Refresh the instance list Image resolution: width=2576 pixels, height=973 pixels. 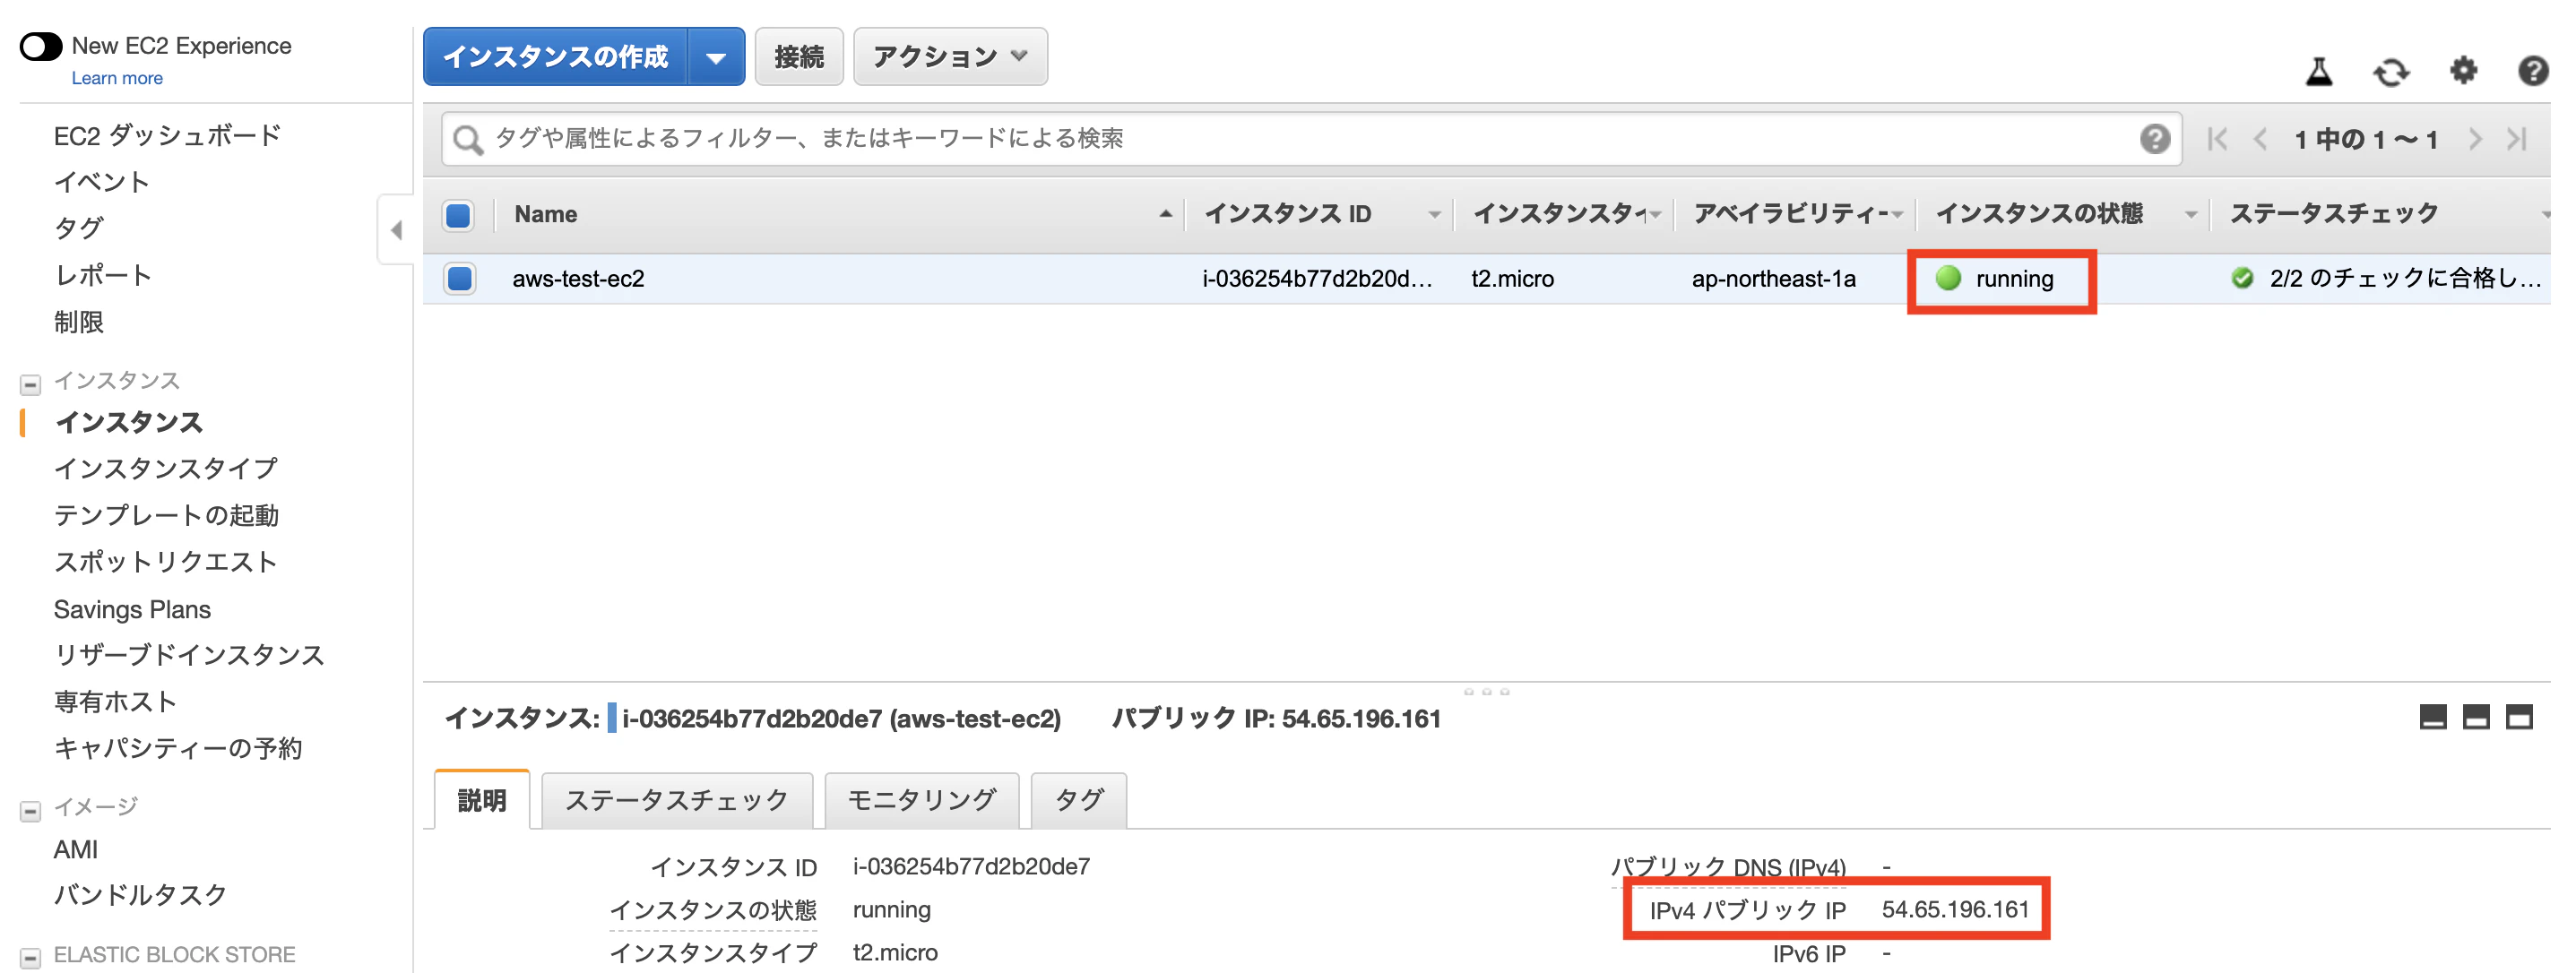pos(2391,72)
